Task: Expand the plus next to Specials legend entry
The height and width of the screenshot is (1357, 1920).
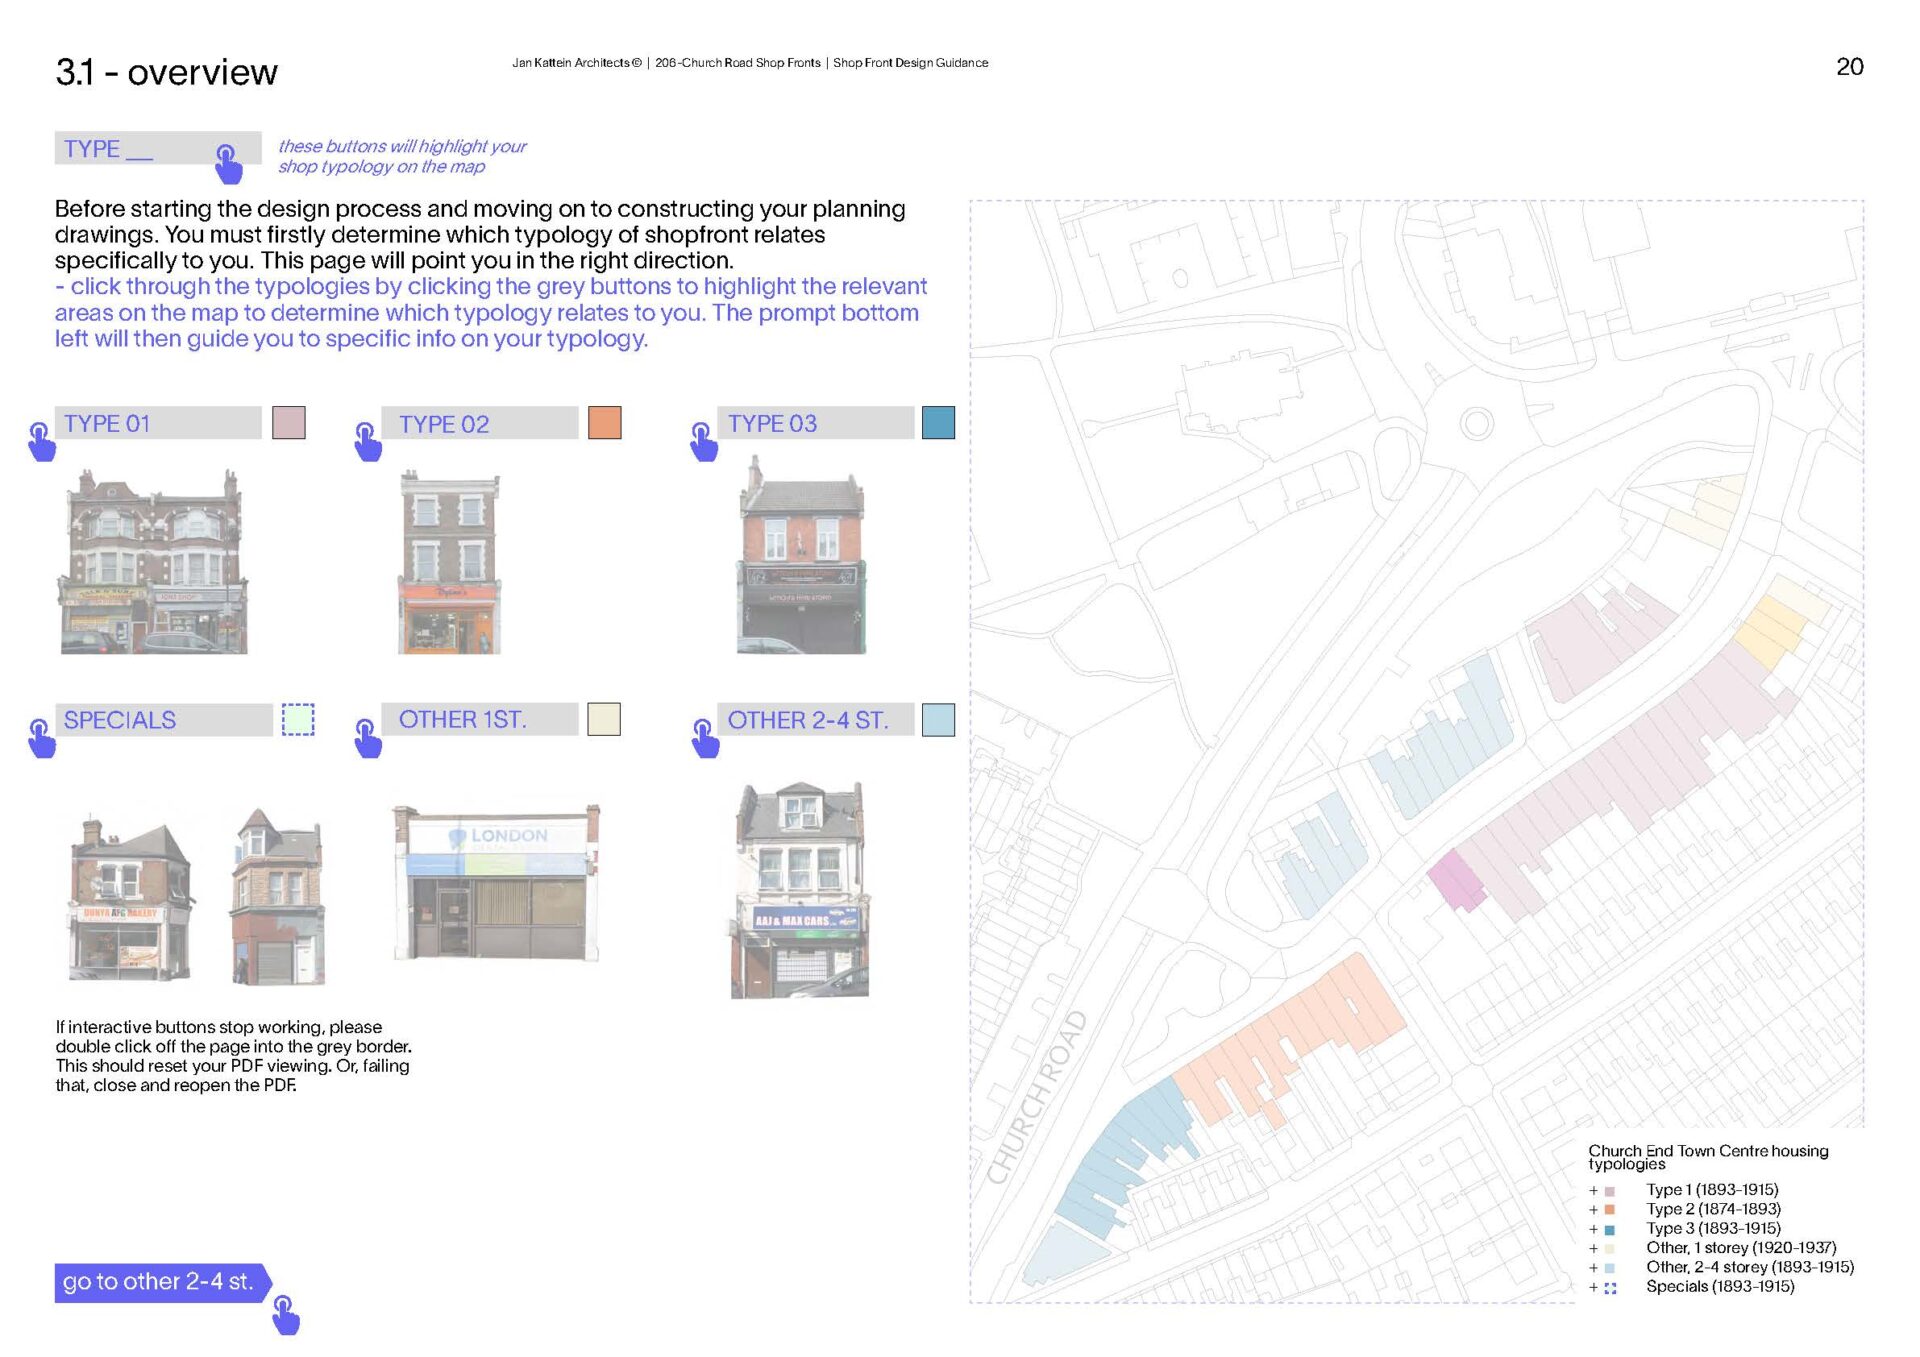Action: [1593, 1288]
